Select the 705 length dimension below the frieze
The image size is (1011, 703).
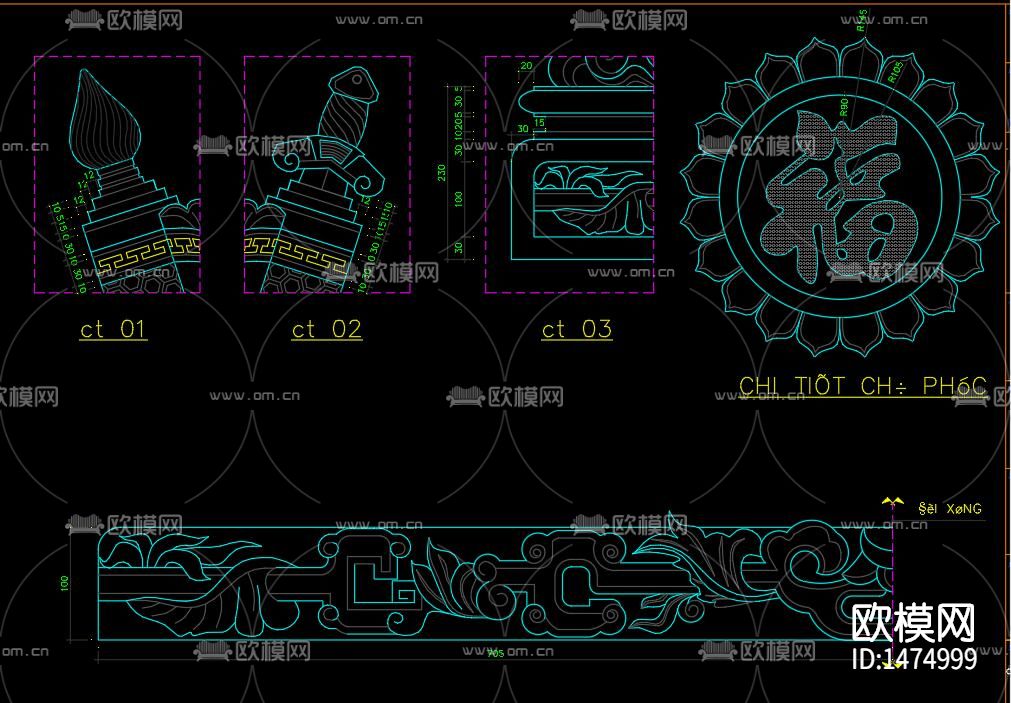(495, 653)
